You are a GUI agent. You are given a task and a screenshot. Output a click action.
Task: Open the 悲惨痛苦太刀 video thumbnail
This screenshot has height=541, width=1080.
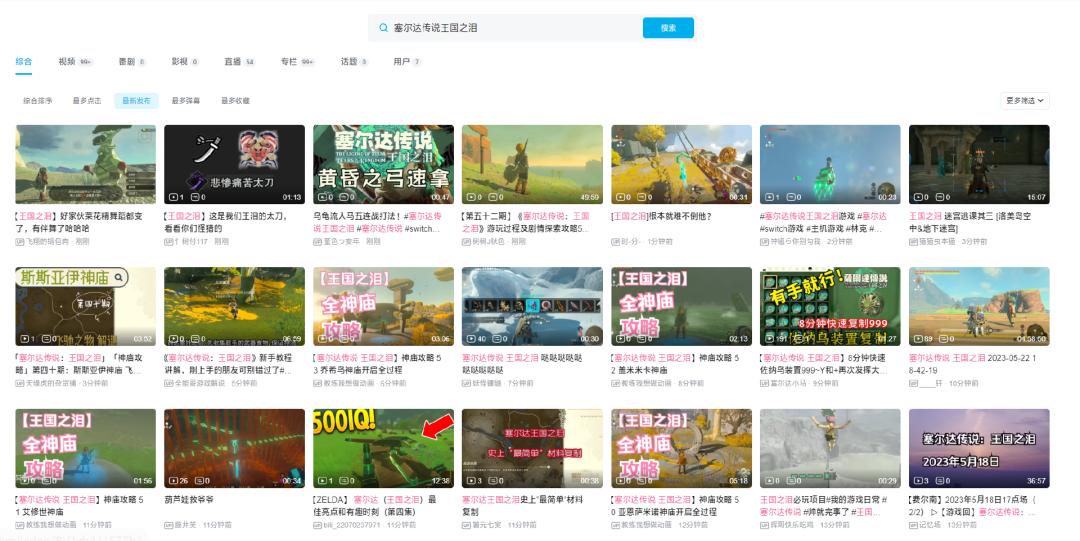point(234,164)
